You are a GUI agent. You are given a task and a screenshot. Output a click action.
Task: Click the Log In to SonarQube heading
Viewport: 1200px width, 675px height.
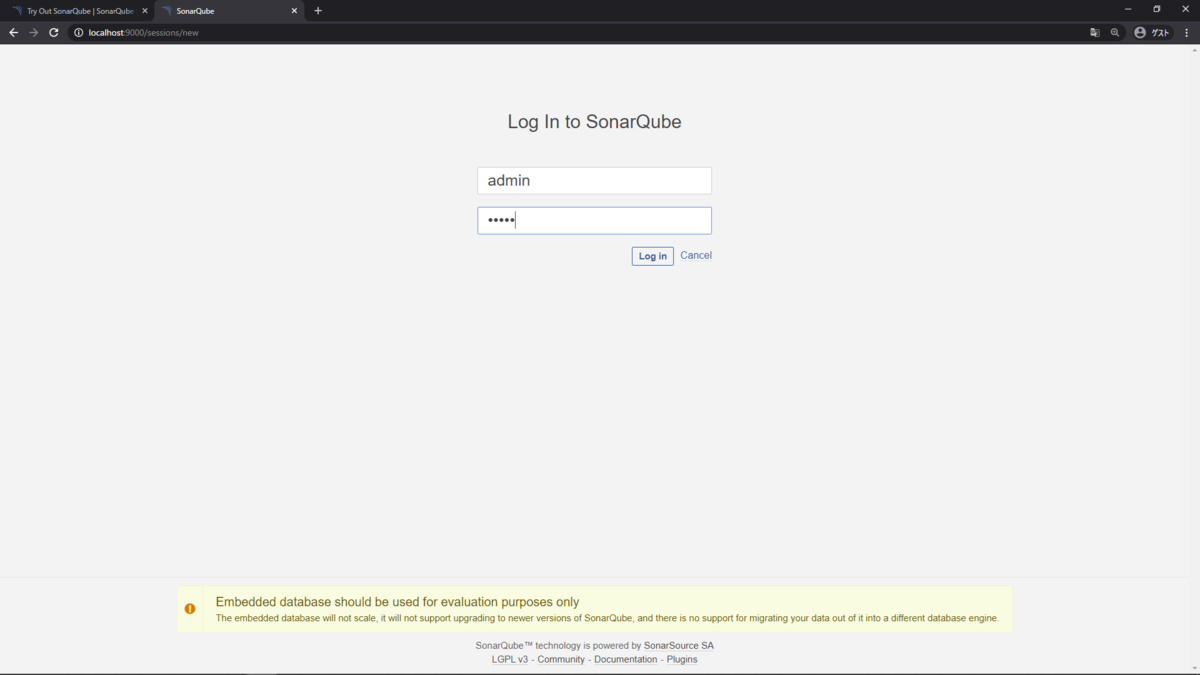pos(594,122)
